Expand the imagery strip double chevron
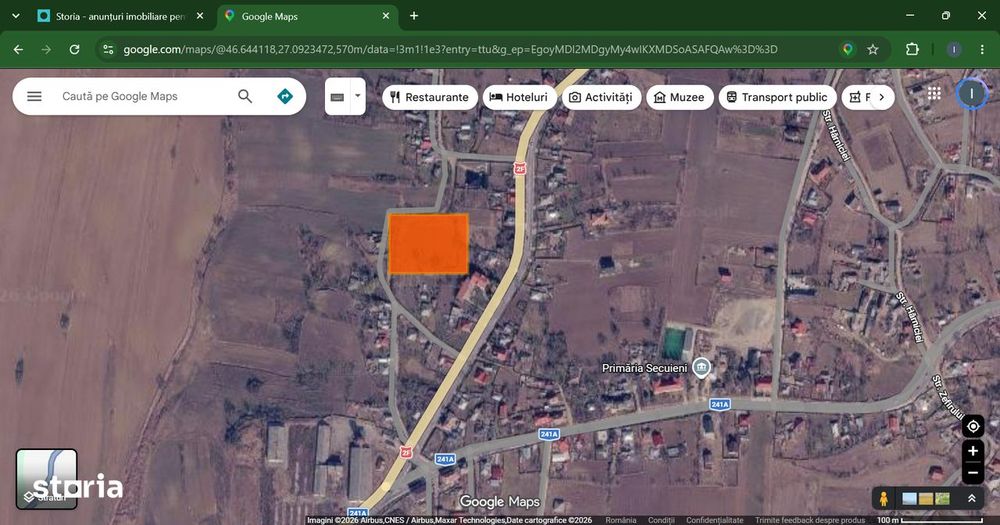This screenshot has height=525, width=1000. pos(971,499)
